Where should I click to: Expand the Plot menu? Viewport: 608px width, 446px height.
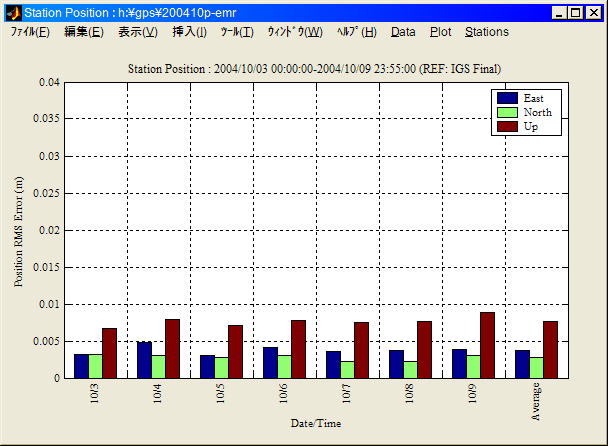[440, 32]
